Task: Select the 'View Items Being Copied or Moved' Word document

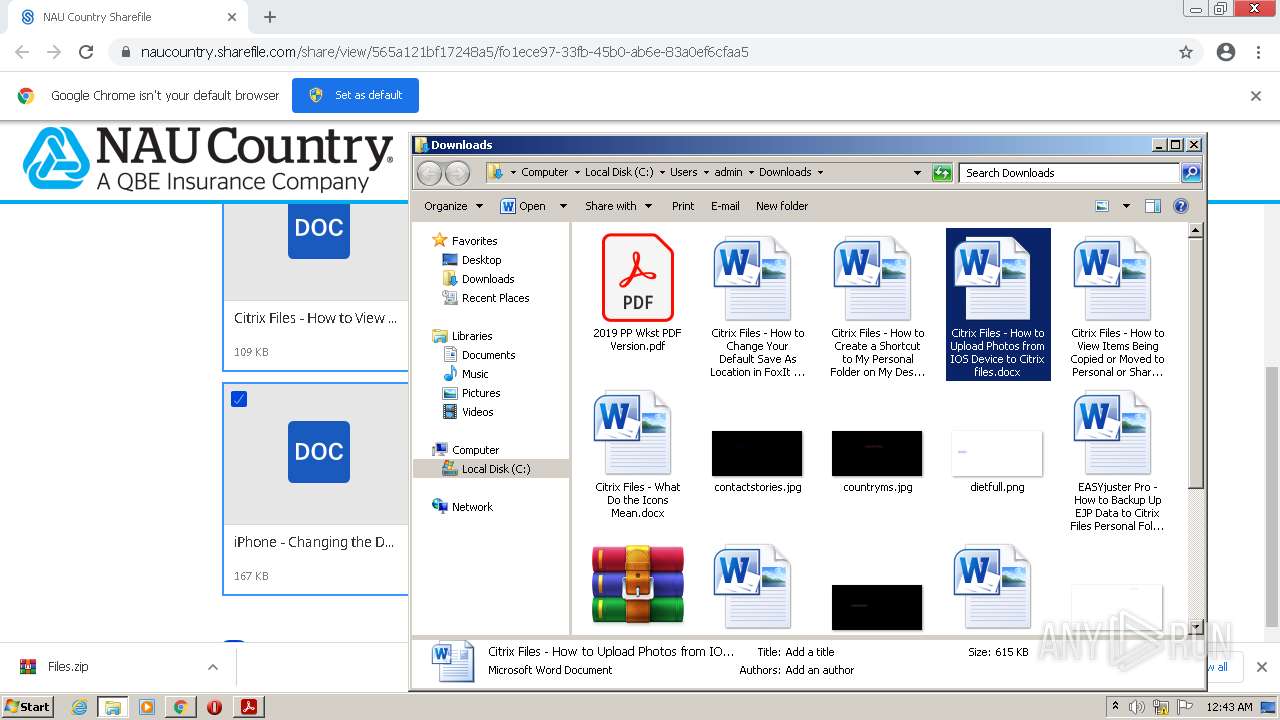Action: pos(1117,305)
